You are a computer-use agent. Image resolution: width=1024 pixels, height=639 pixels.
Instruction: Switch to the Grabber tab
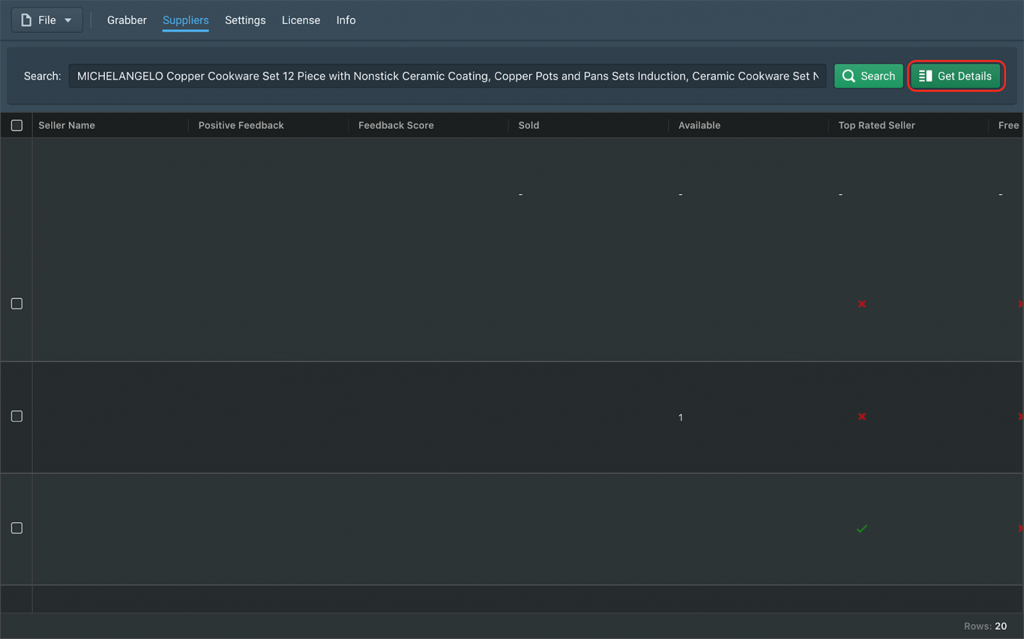tap(127, 20)
